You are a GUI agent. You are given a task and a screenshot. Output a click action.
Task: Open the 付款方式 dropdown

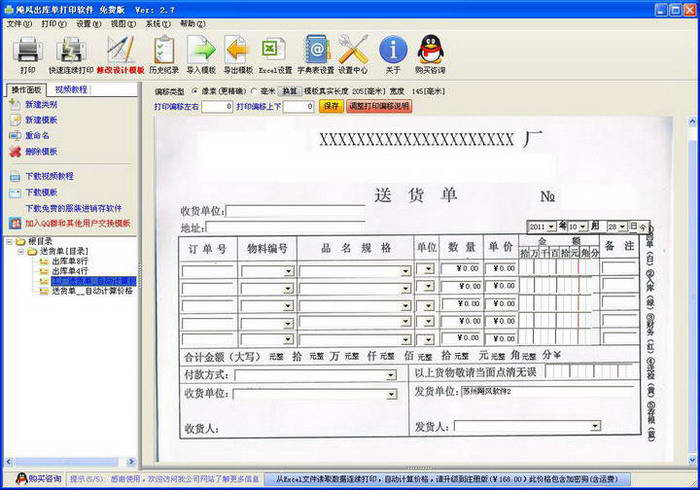click(391, 375)
